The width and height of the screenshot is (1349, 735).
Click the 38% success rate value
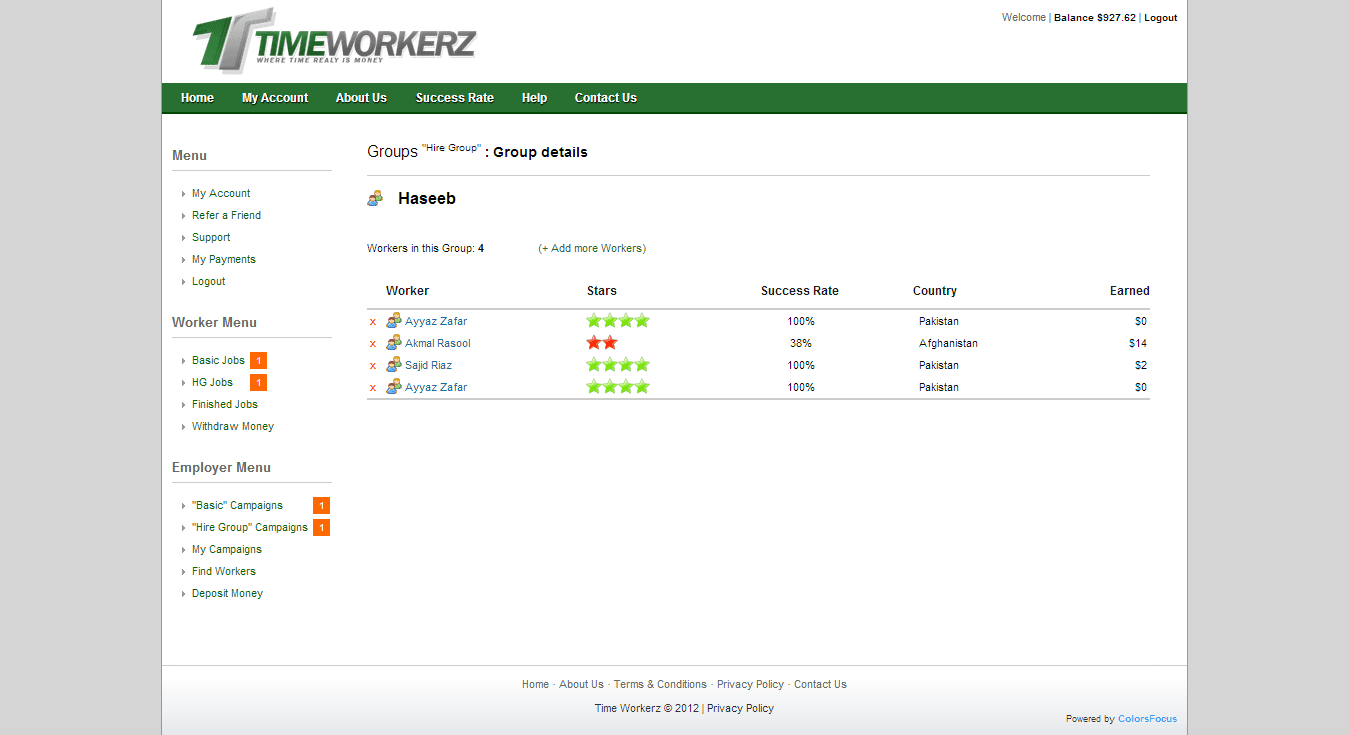tap(801, 344)
